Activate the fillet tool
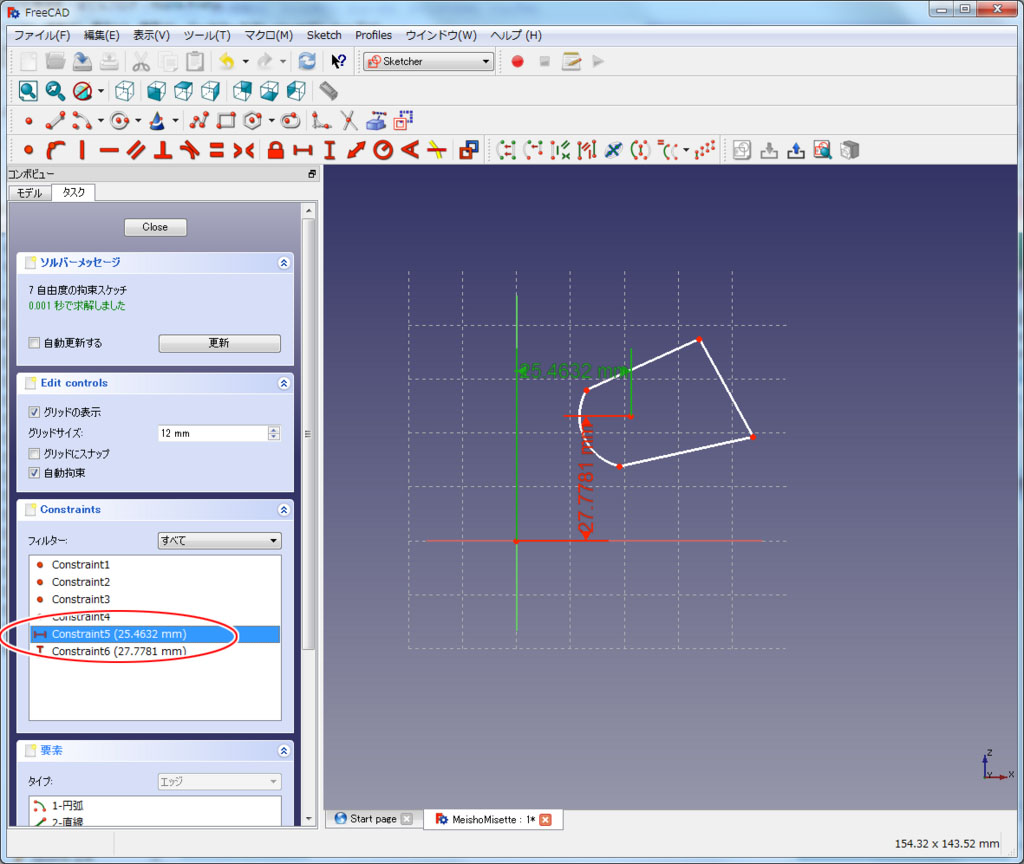This screenshot has height=864, width=1024. tap(321, 121)
